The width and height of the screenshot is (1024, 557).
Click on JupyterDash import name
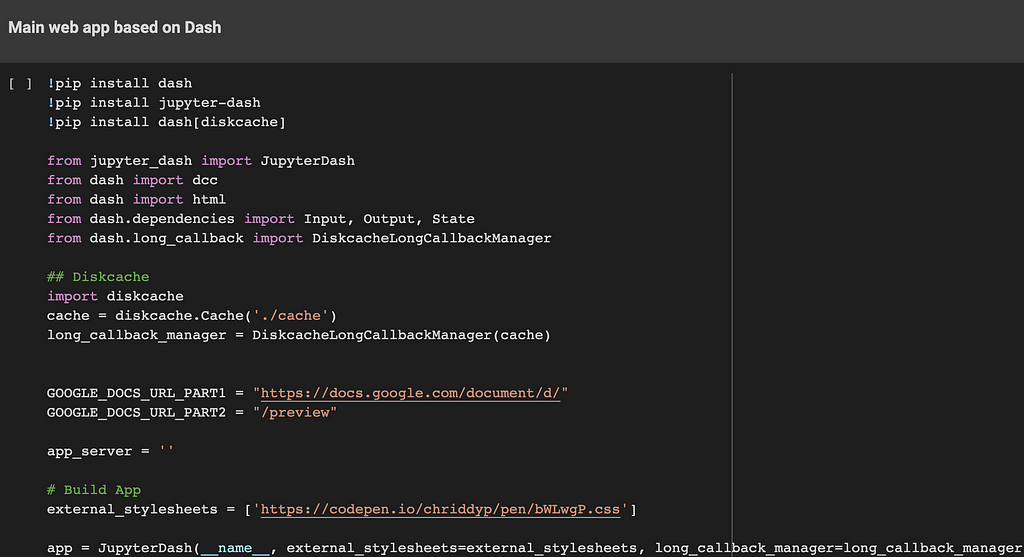pos(308,161)
